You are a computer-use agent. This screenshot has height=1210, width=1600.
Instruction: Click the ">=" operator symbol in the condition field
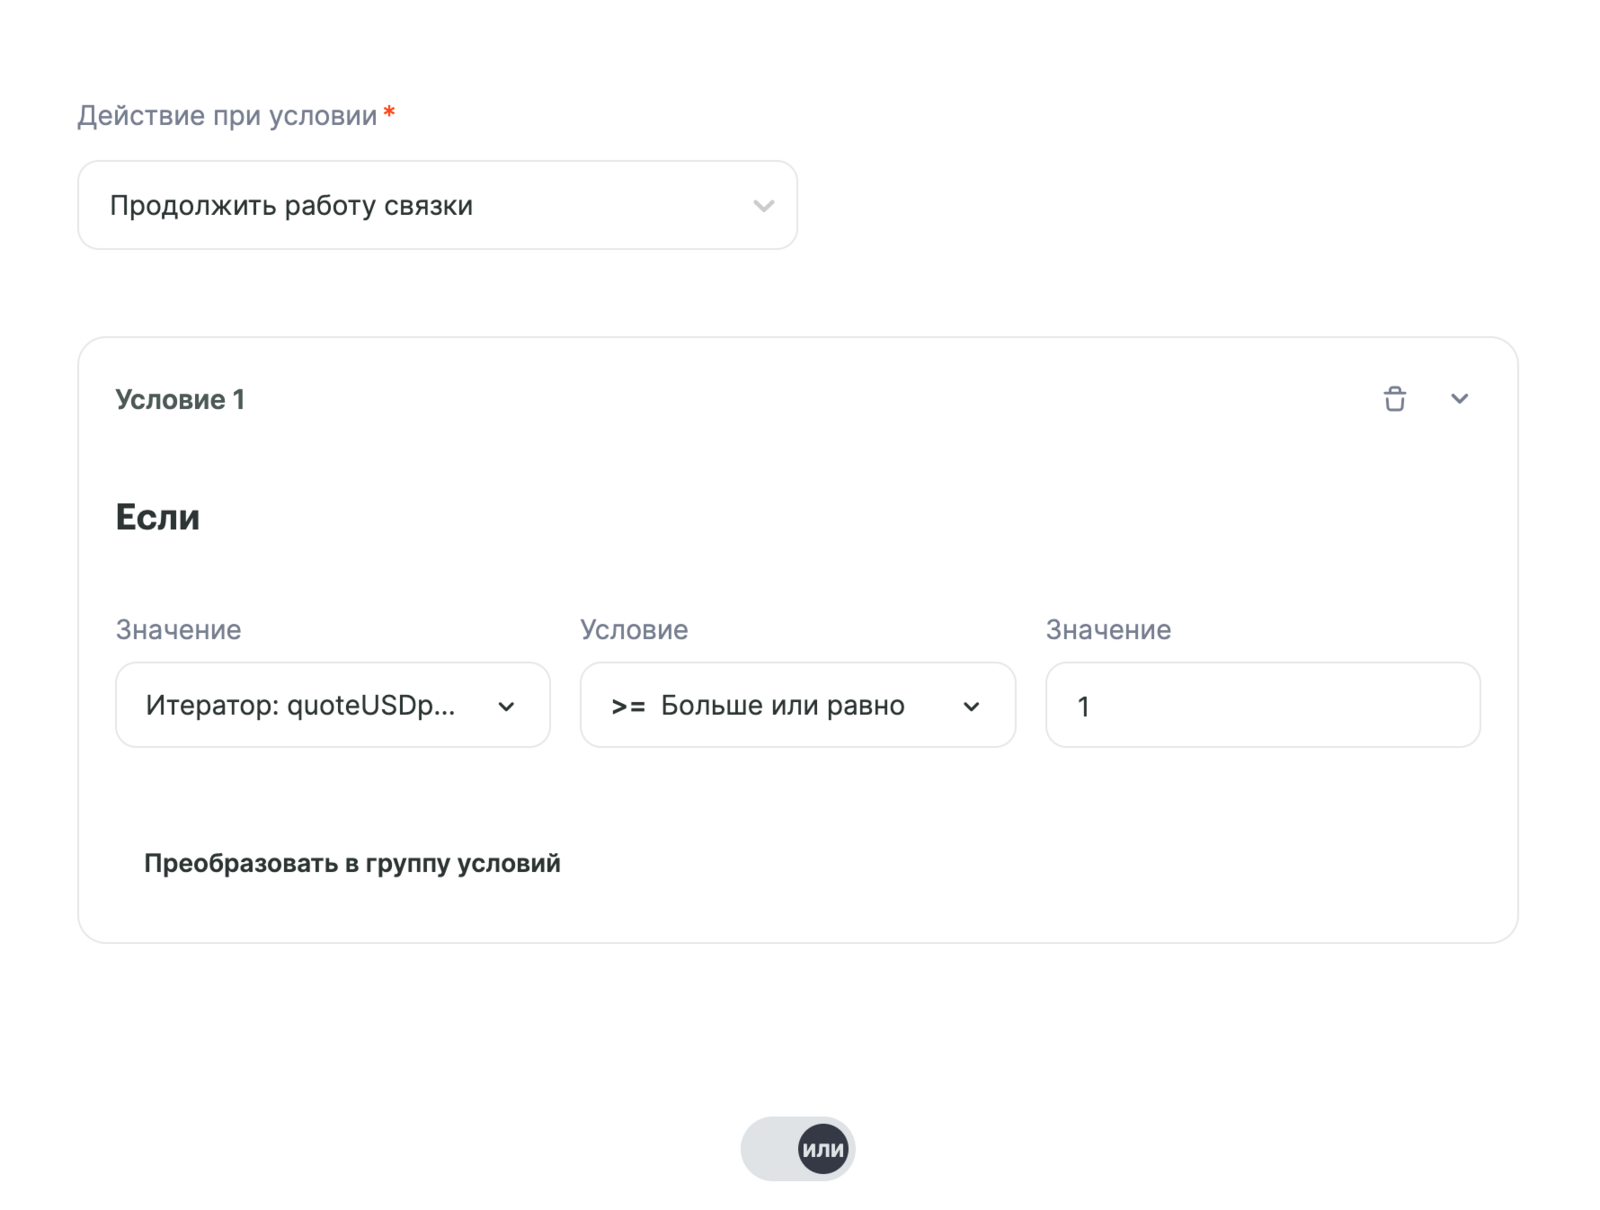[x=628, y=706]
